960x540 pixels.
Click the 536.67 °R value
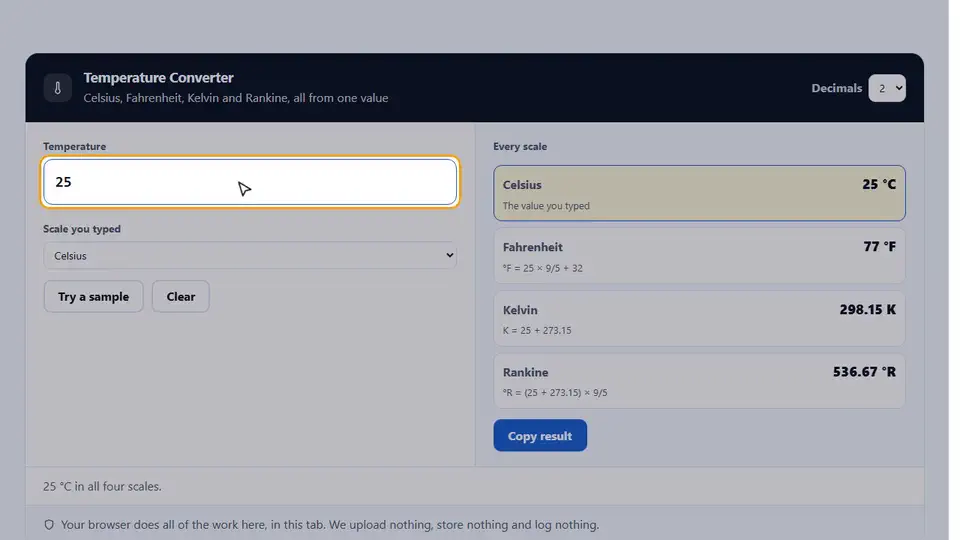tap(864, 372)
